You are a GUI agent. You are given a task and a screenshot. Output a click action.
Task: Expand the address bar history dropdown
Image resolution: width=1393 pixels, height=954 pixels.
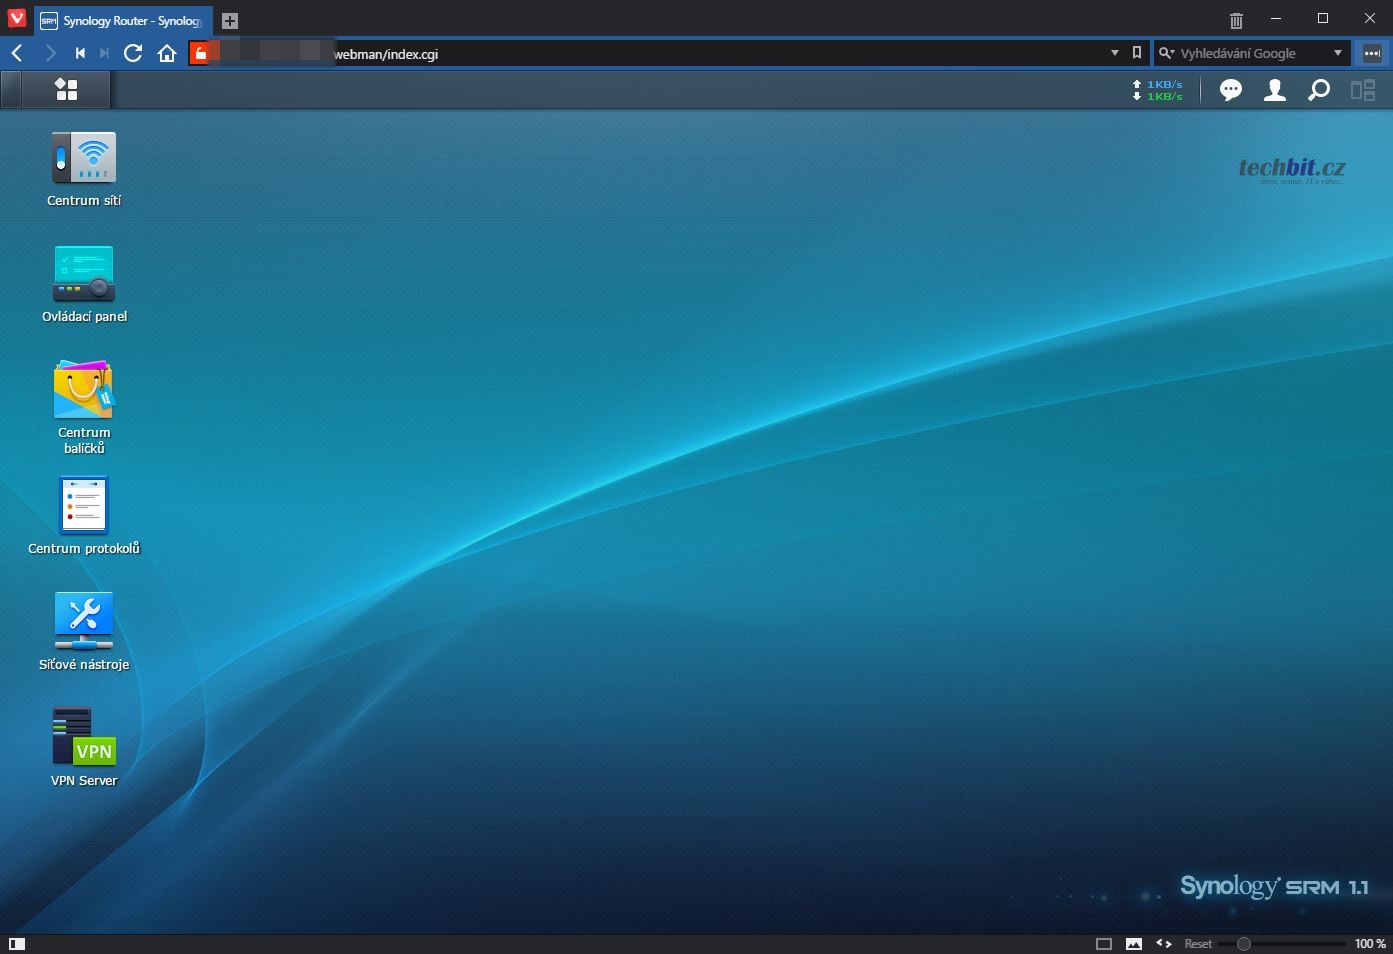click(x=1115, y=53)
